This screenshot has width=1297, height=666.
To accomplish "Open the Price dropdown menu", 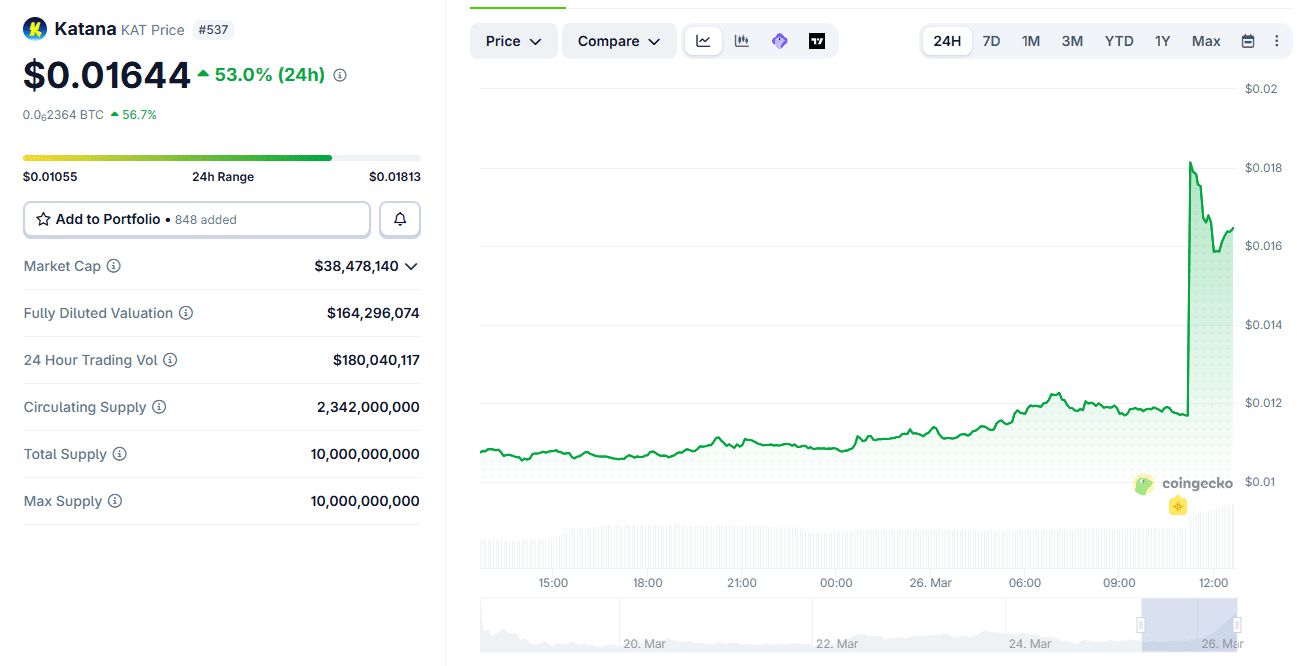I will point(513,41).
